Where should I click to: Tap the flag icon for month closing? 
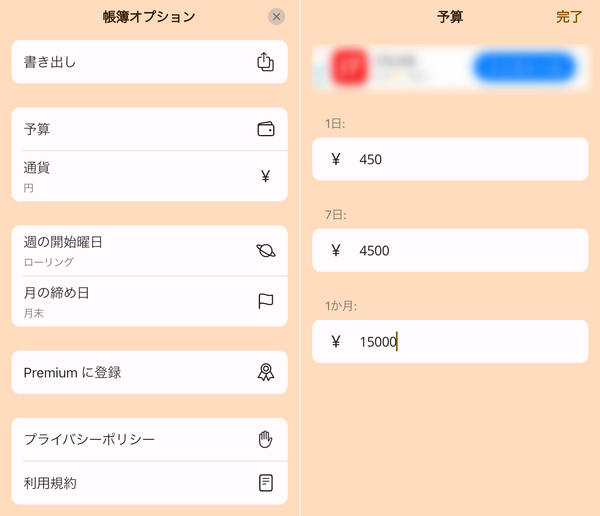(266, 301)
